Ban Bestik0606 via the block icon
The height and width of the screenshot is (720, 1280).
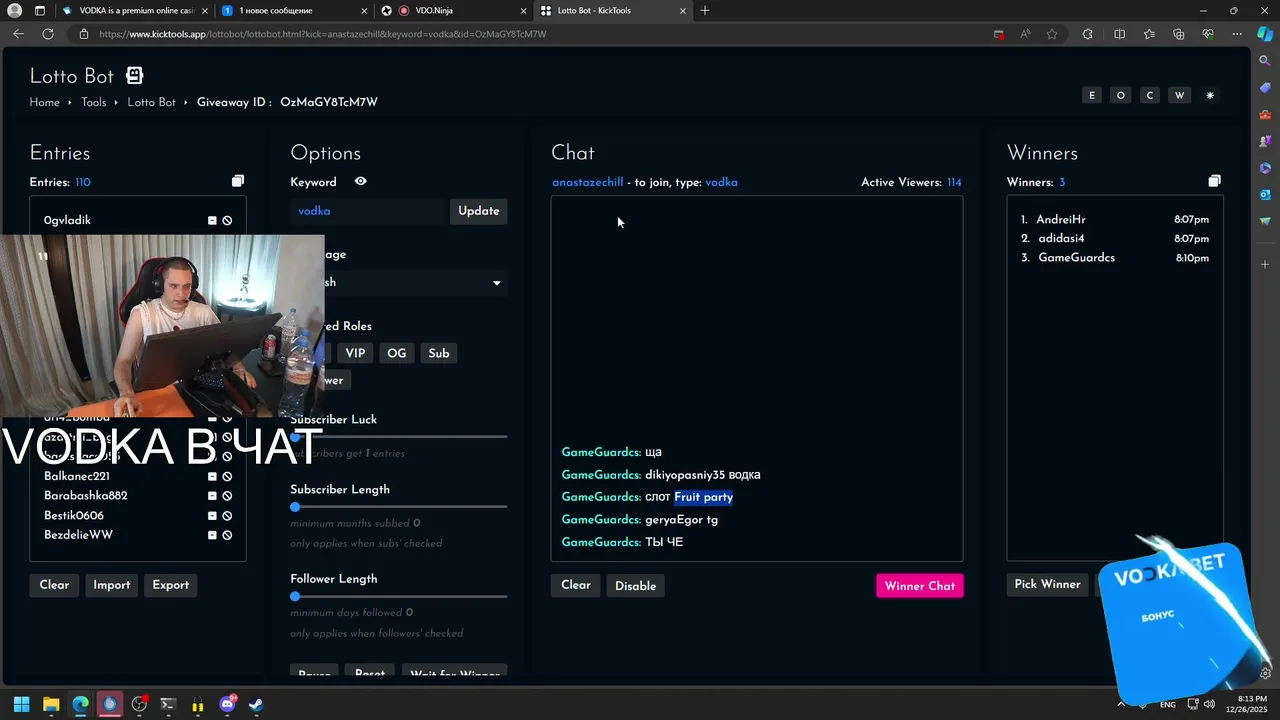pos(227,516)
